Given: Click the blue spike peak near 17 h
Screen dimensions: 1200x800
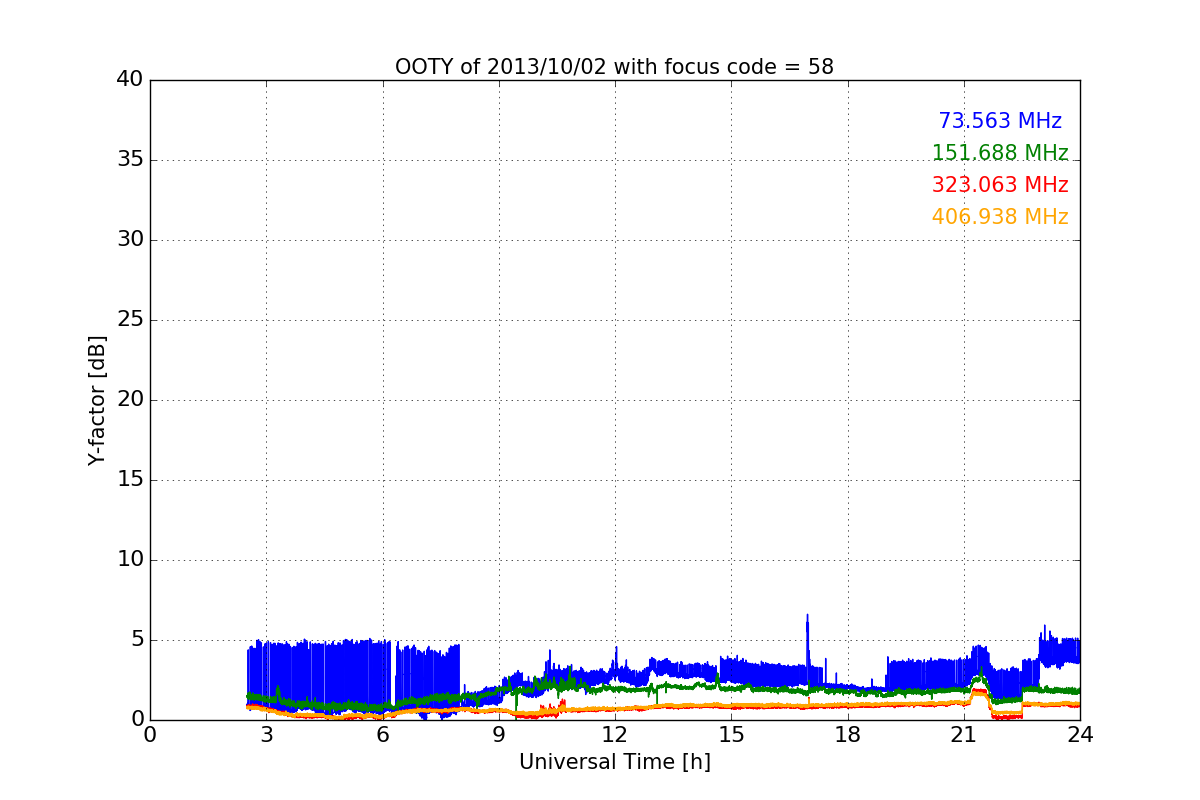Looking at the screenshot, I should point(807,616).
